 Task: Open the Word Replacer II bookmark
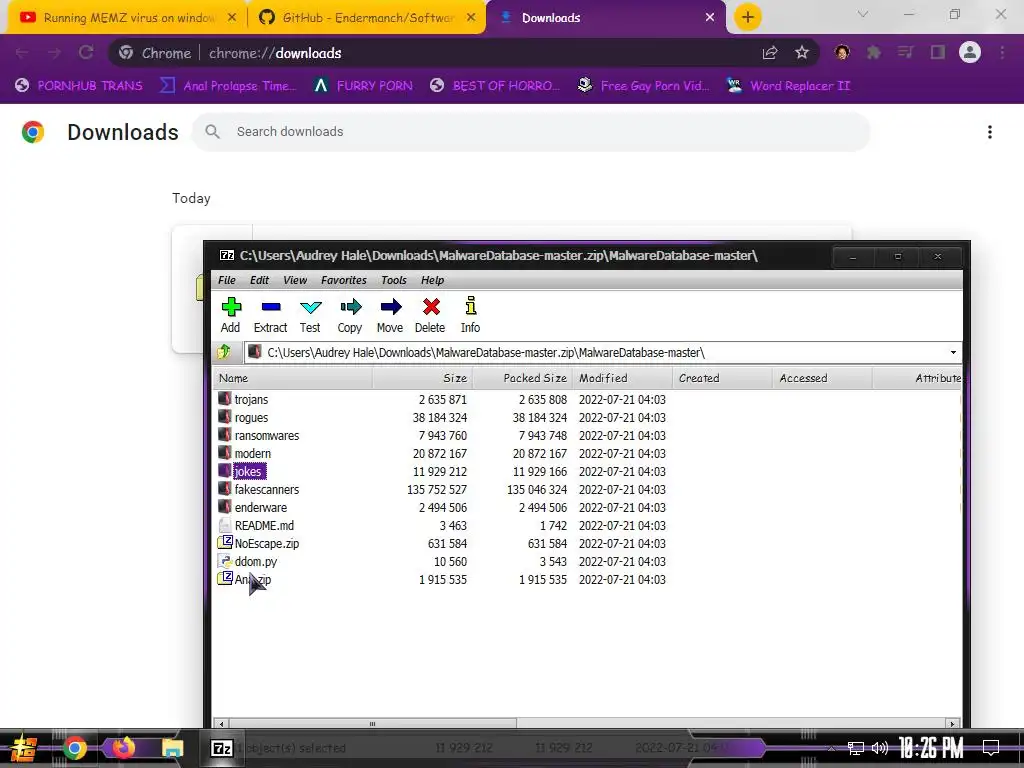click(789, 86)
